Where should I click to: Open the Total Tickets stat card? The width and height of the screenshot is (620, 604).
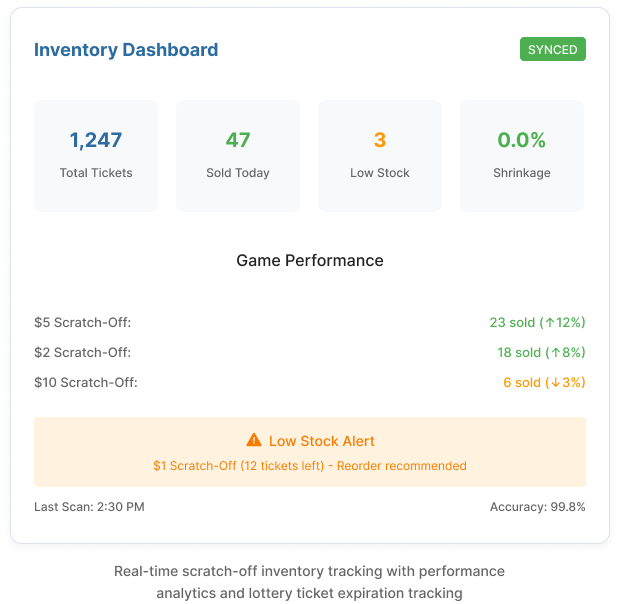tap(96, 156)
